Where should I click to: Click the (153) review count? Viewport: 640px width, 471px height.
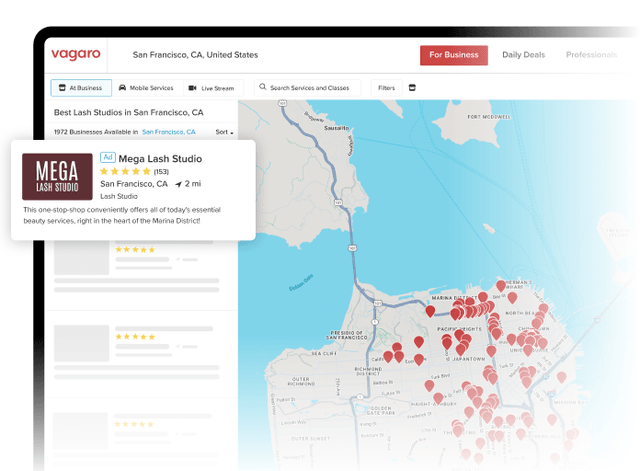click(161, 172)
